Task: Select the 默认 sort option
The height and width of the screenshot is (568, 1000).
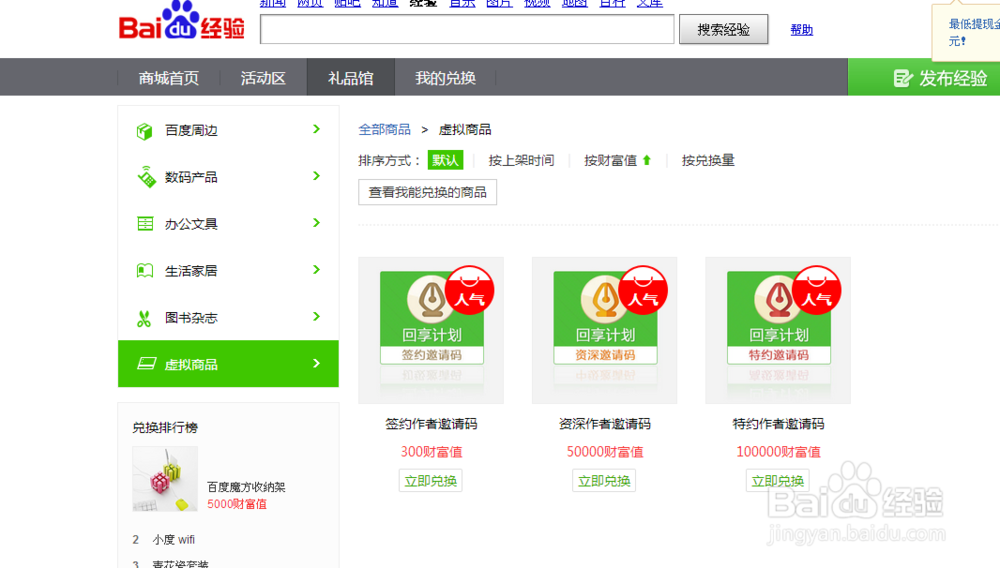Action: (x=445, y=160)
